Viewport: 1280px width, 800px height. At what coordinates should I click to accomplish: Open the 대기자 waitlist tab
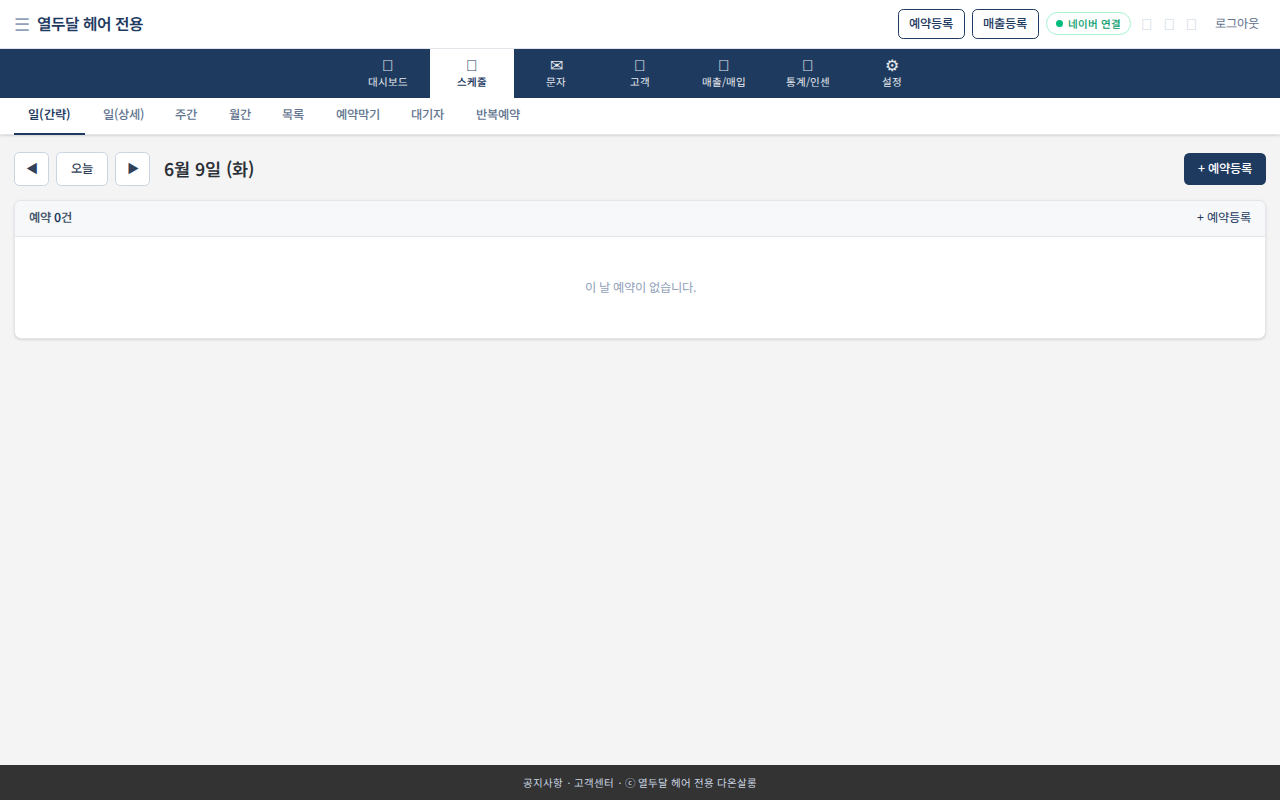427,115
